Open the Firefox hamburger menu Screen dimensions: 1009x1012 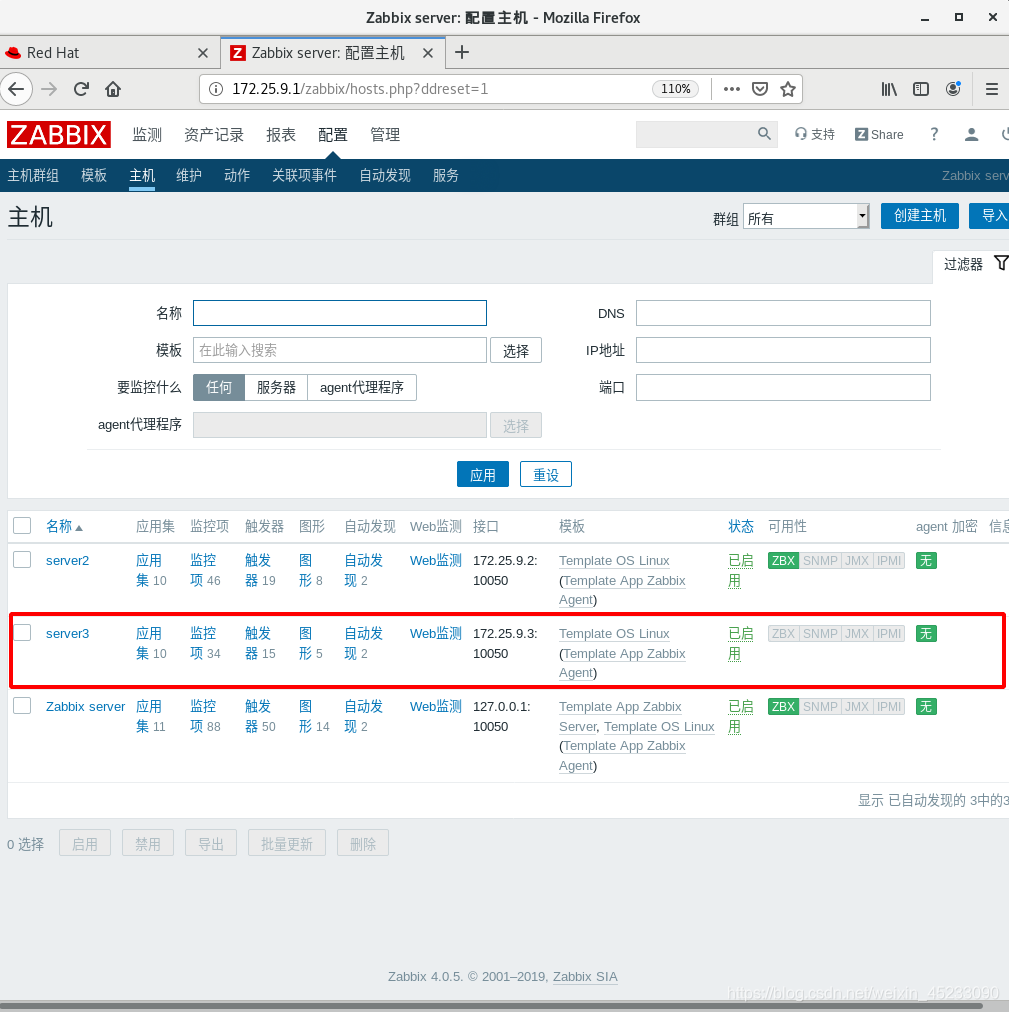point(992,89)
